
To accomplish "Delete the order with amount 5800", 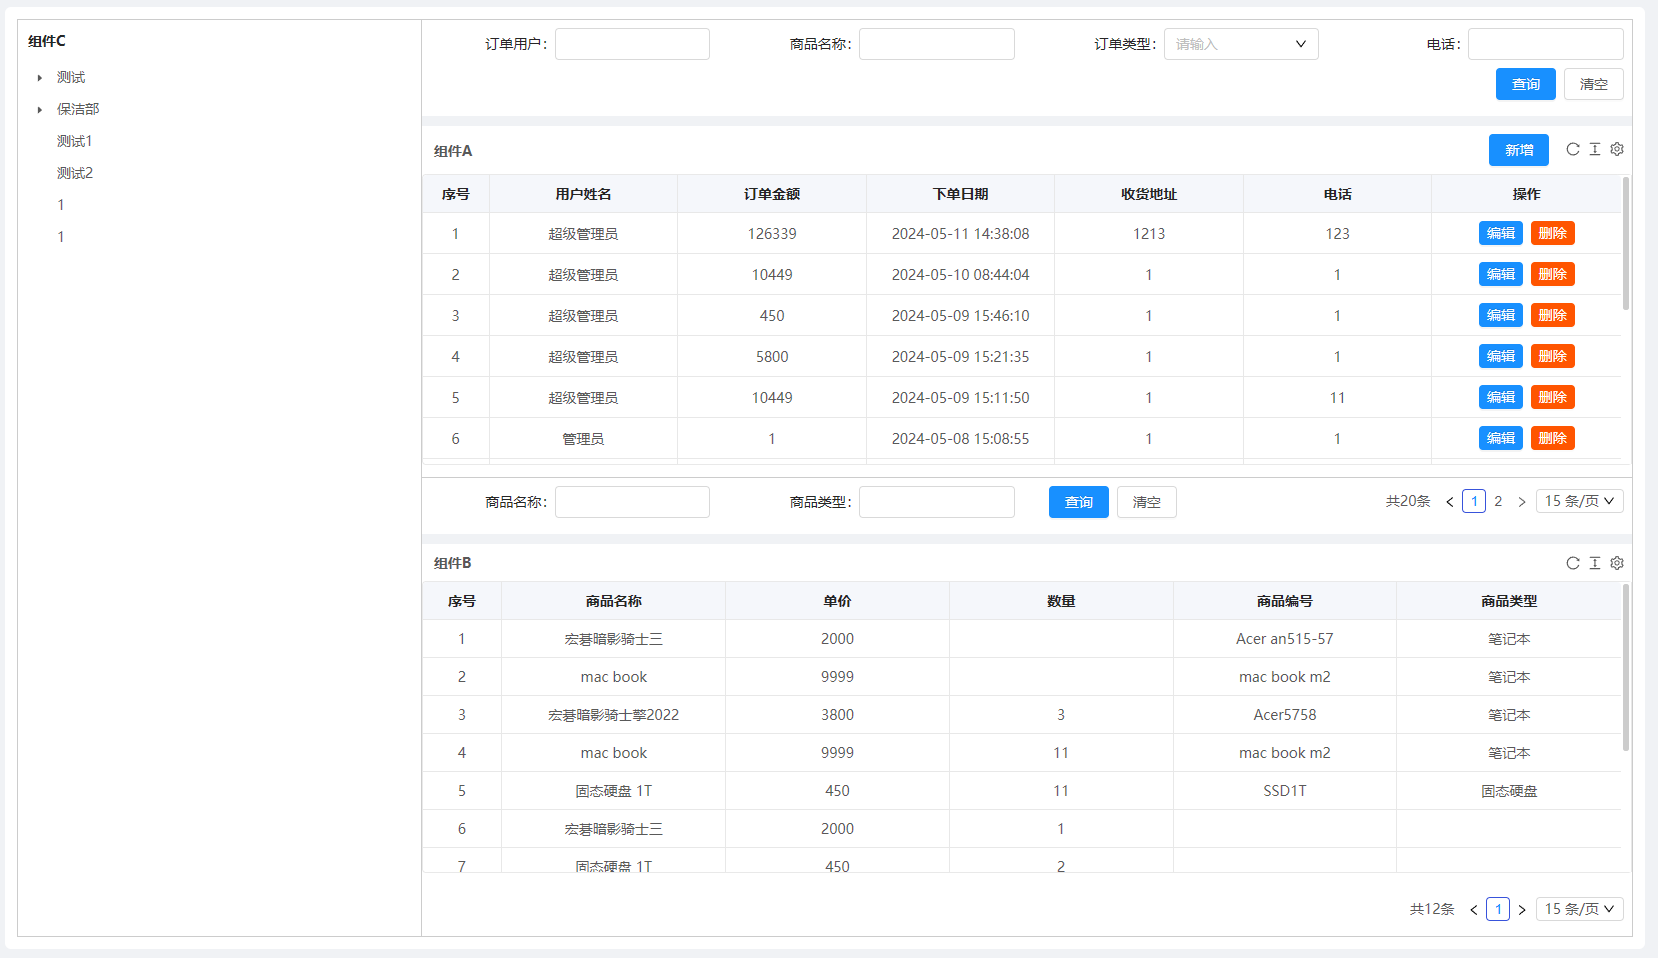I will 1552,356.
